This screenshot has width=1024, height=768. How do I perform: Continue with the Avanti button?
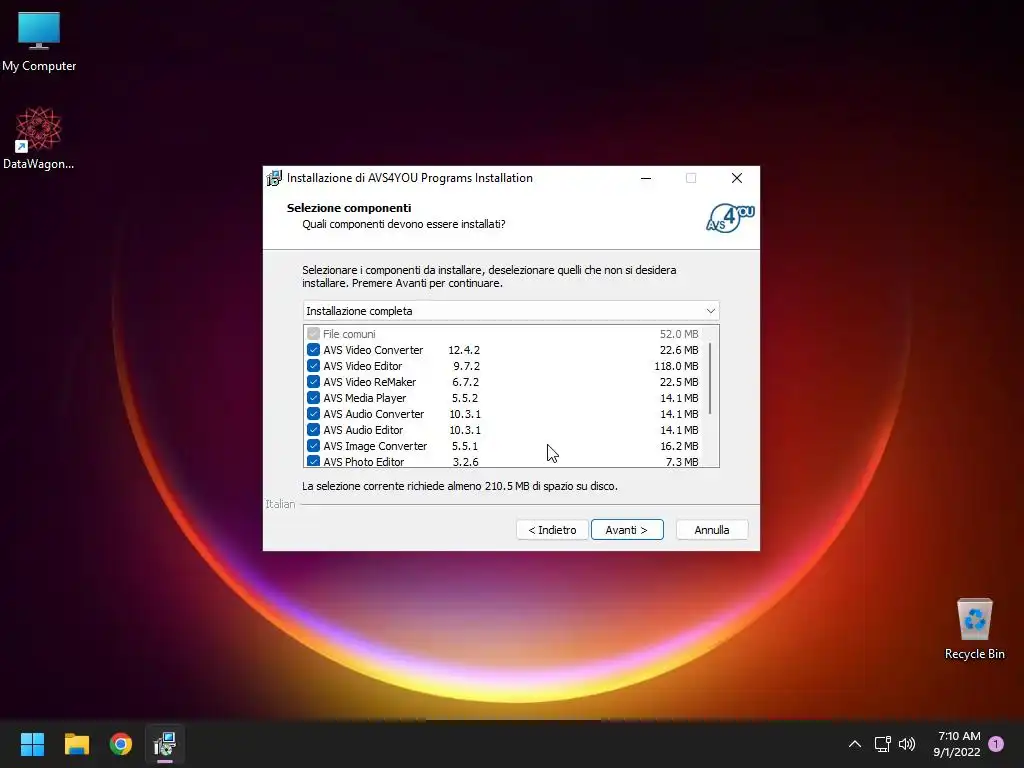[x=627, y=530]
